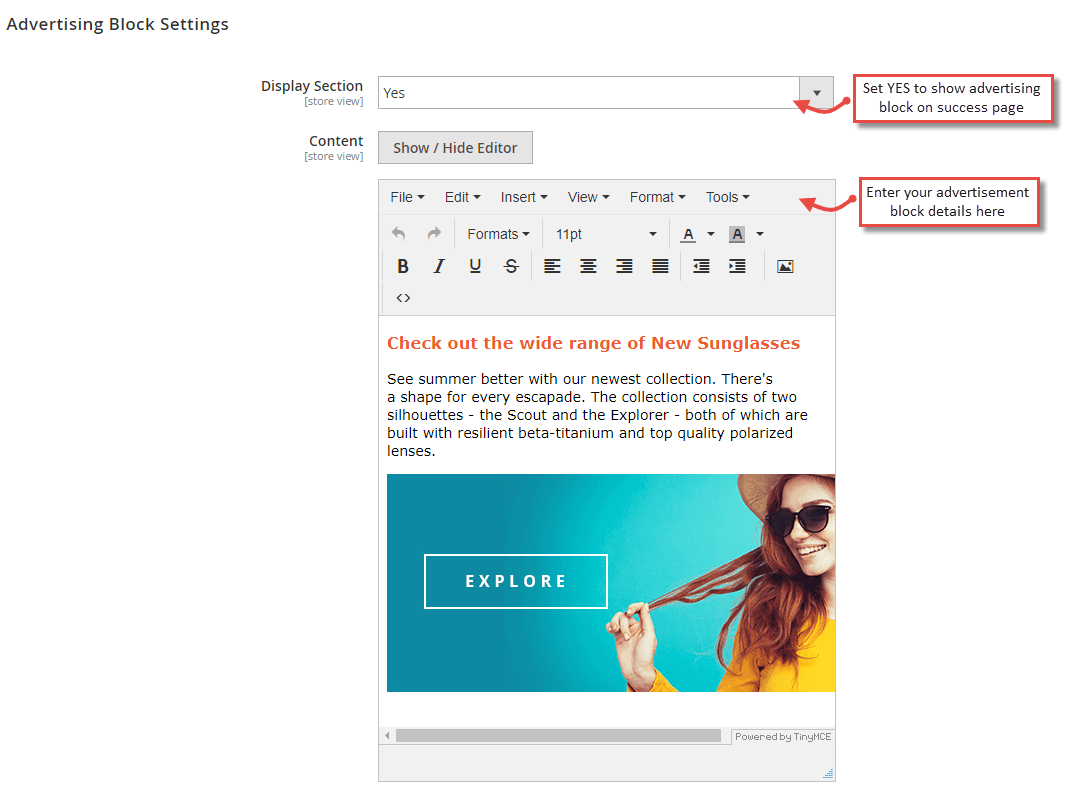Viewport: 1069px width, 790px height.
Task: Click the Display Section label
Action: coord(312,86)
